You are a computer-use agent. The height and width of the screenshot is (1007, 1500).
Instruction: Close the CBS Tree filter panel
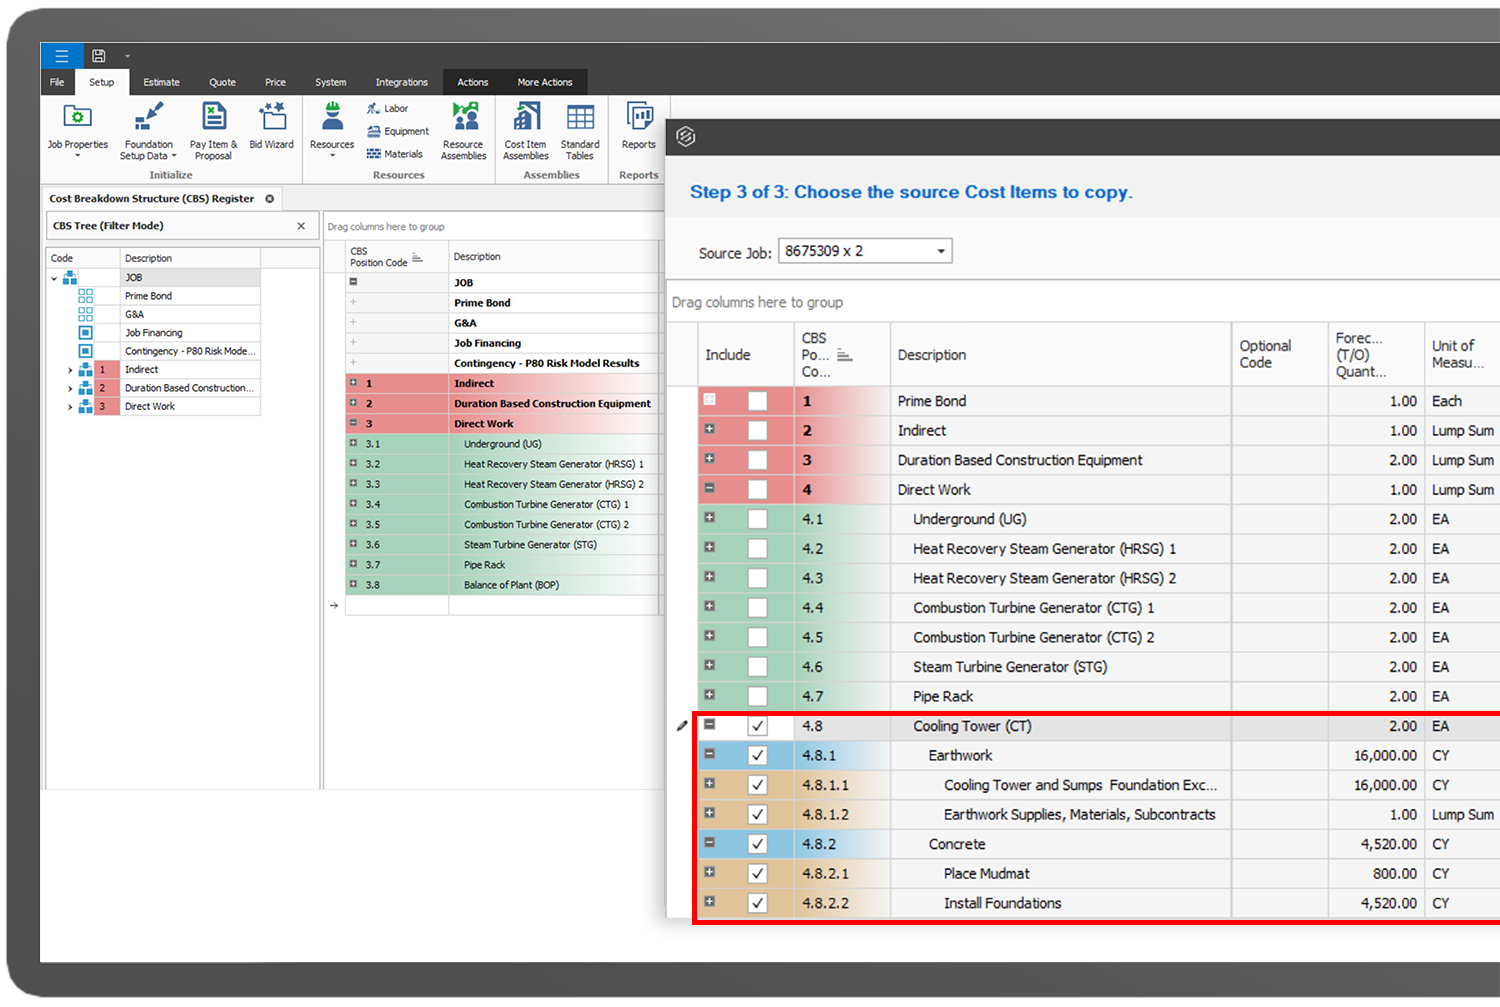[301, 226]
